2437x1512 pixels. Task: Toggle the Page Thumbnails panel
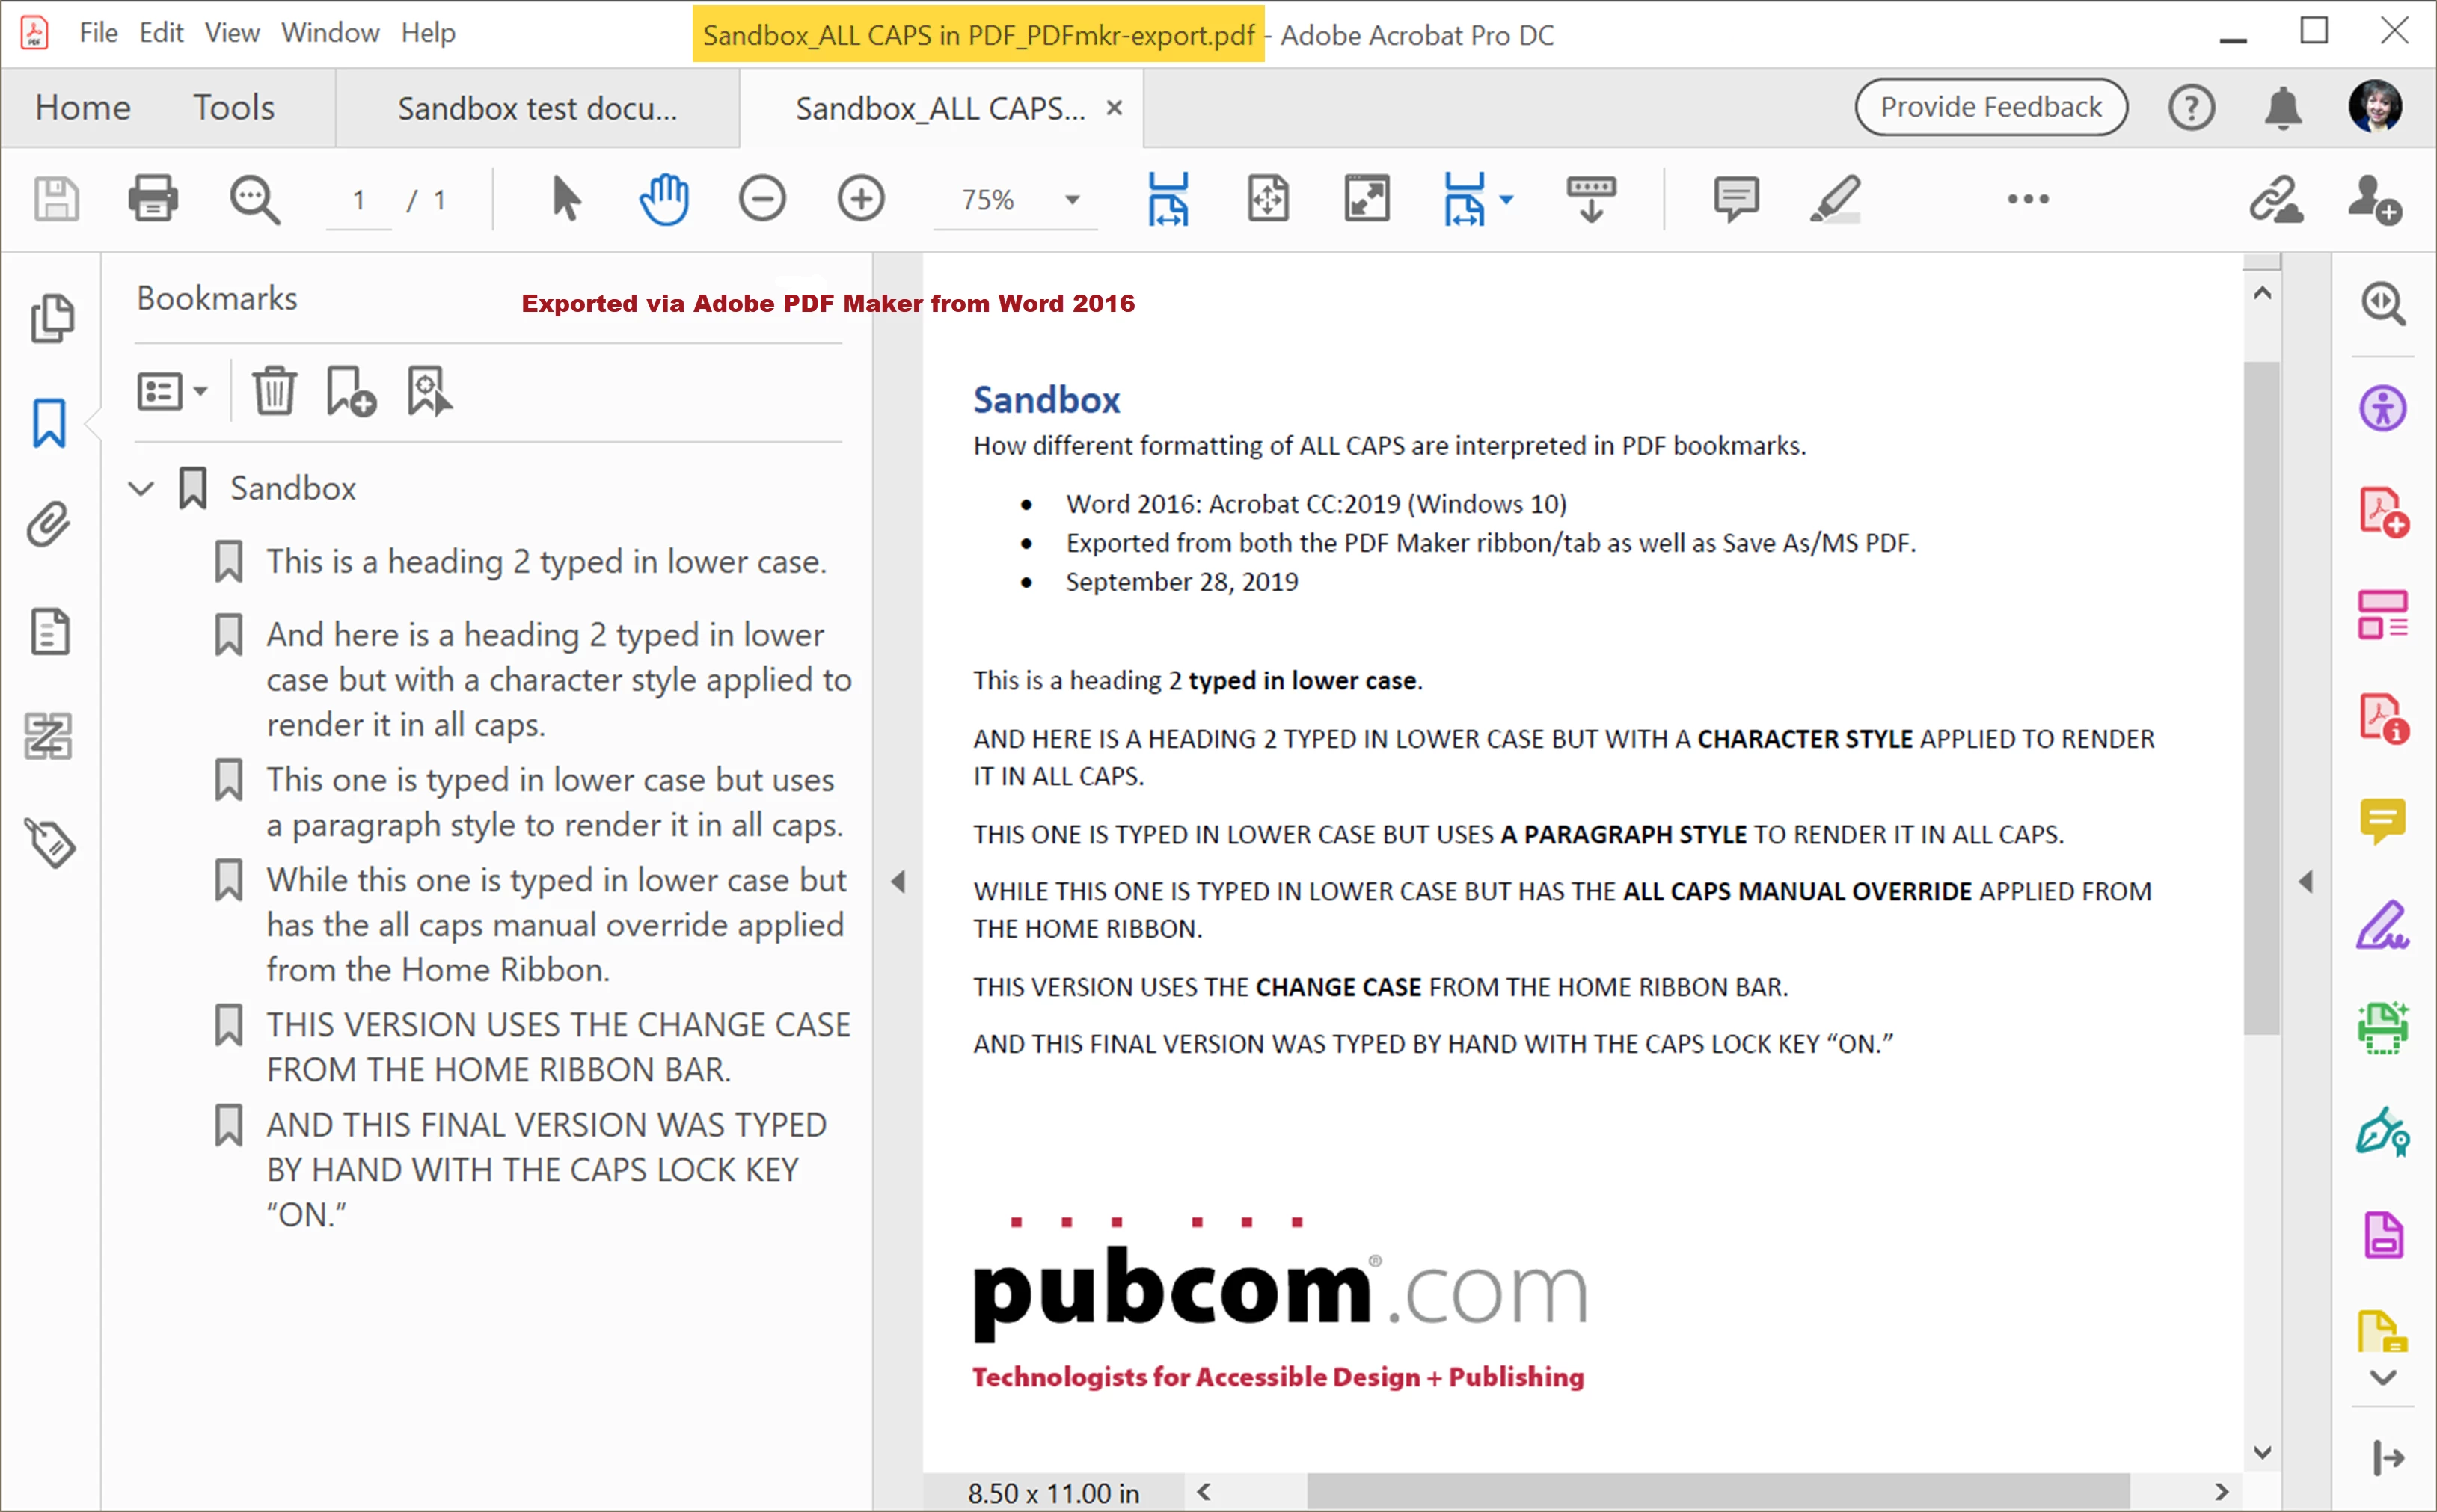coord(51,319)
